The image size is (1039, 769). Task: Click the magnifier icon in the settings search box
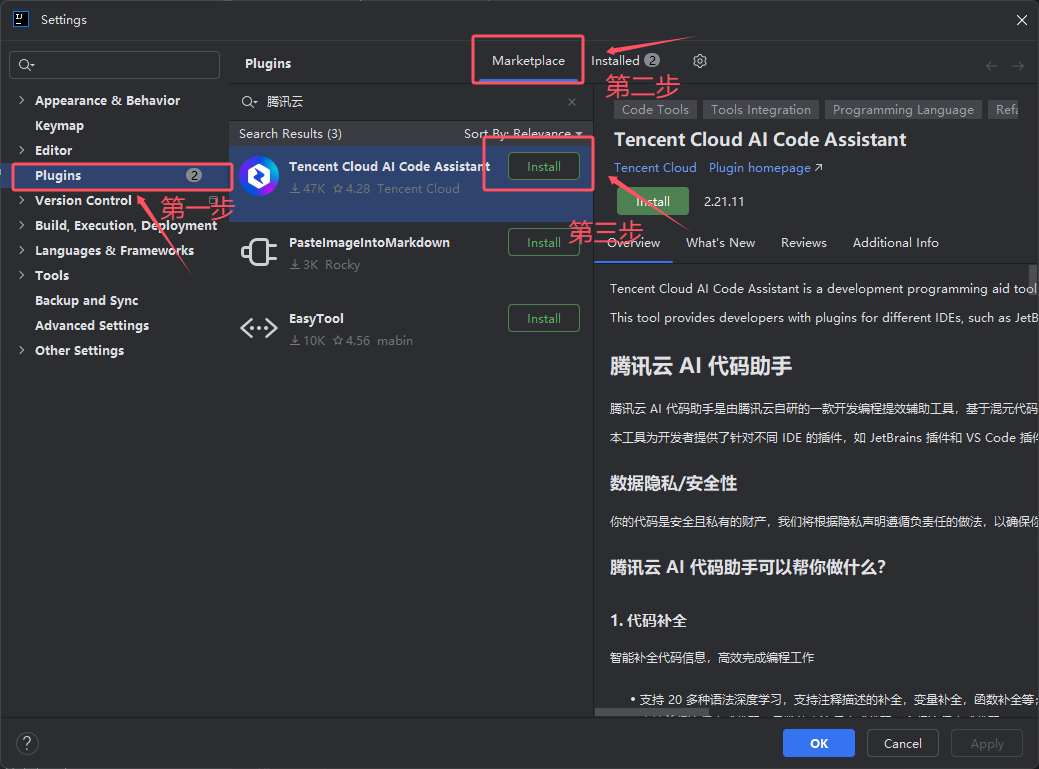click(27, 65)
